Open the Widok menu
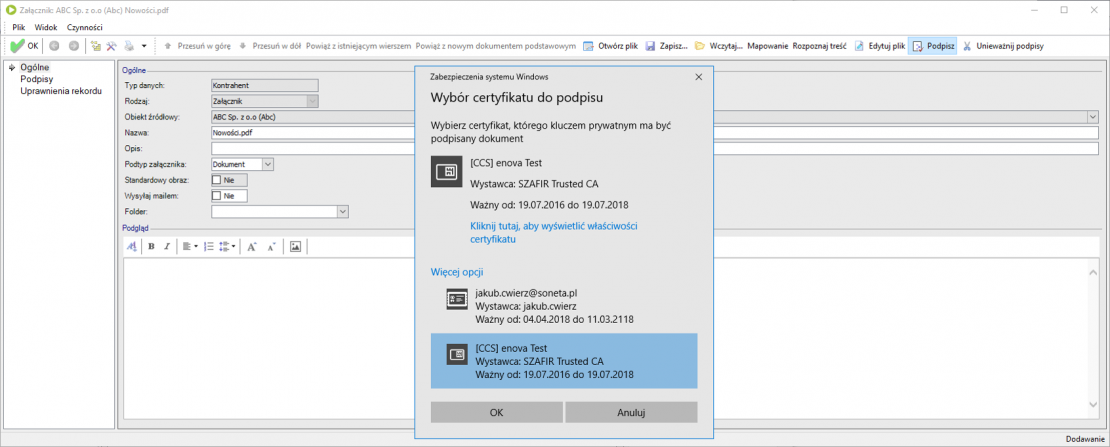Image resolution: width=1110 pixels, height=447 pixels. (x=46, y=27)
